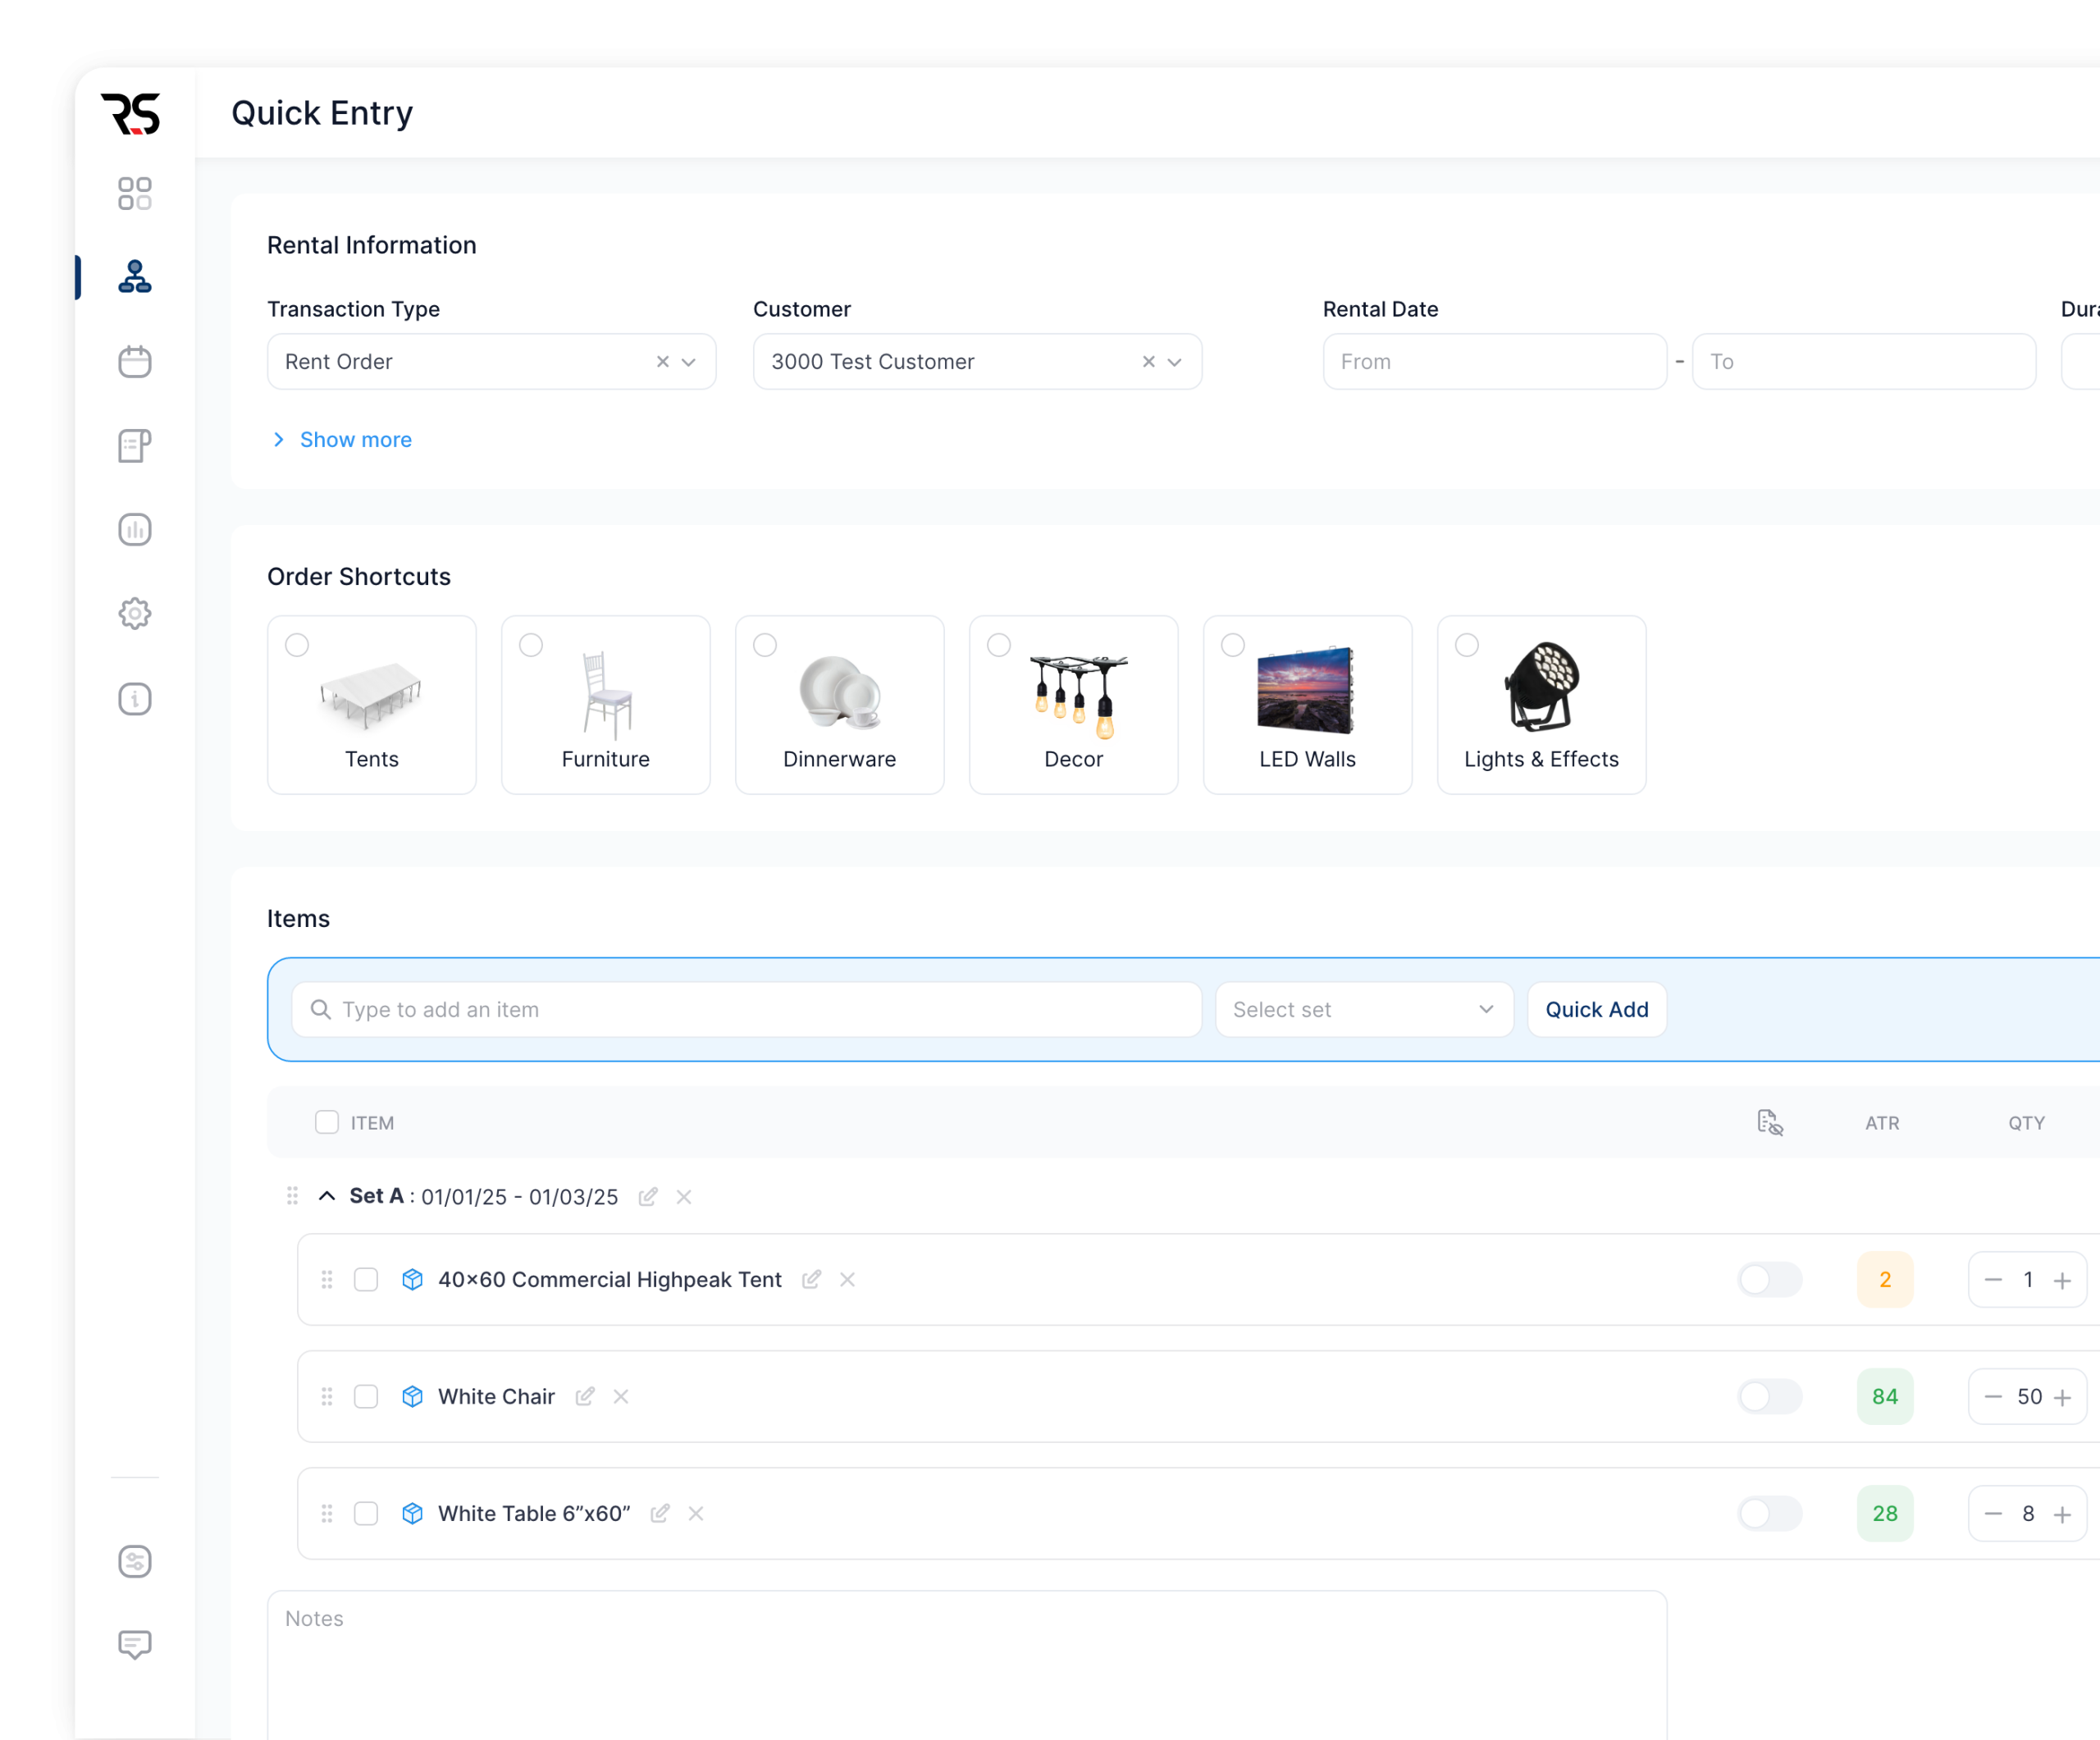Remove the White Table 6”x60” item
Image resolution: width=2100 pixels, height=1740 pixels.
(x=696, y=1513)
